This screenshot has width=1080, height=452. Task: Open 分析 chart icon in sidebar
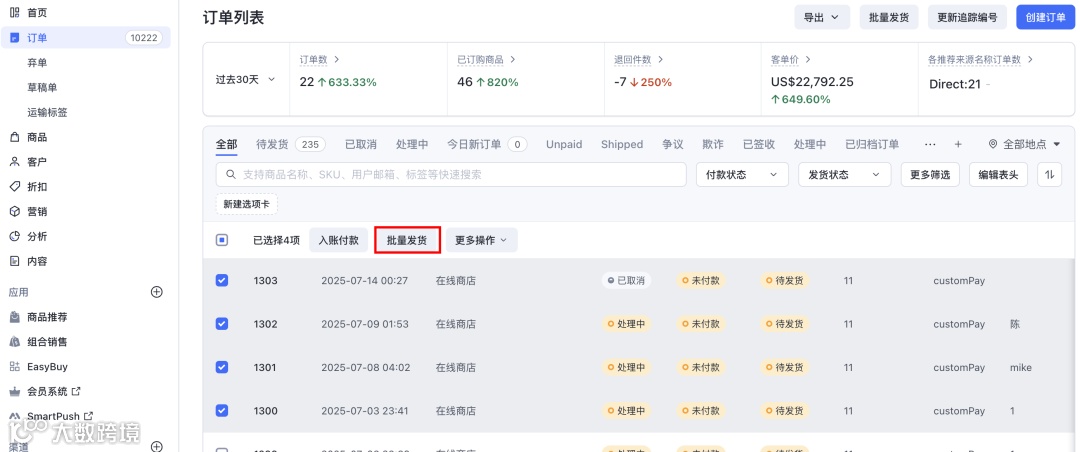click(14, 236)
